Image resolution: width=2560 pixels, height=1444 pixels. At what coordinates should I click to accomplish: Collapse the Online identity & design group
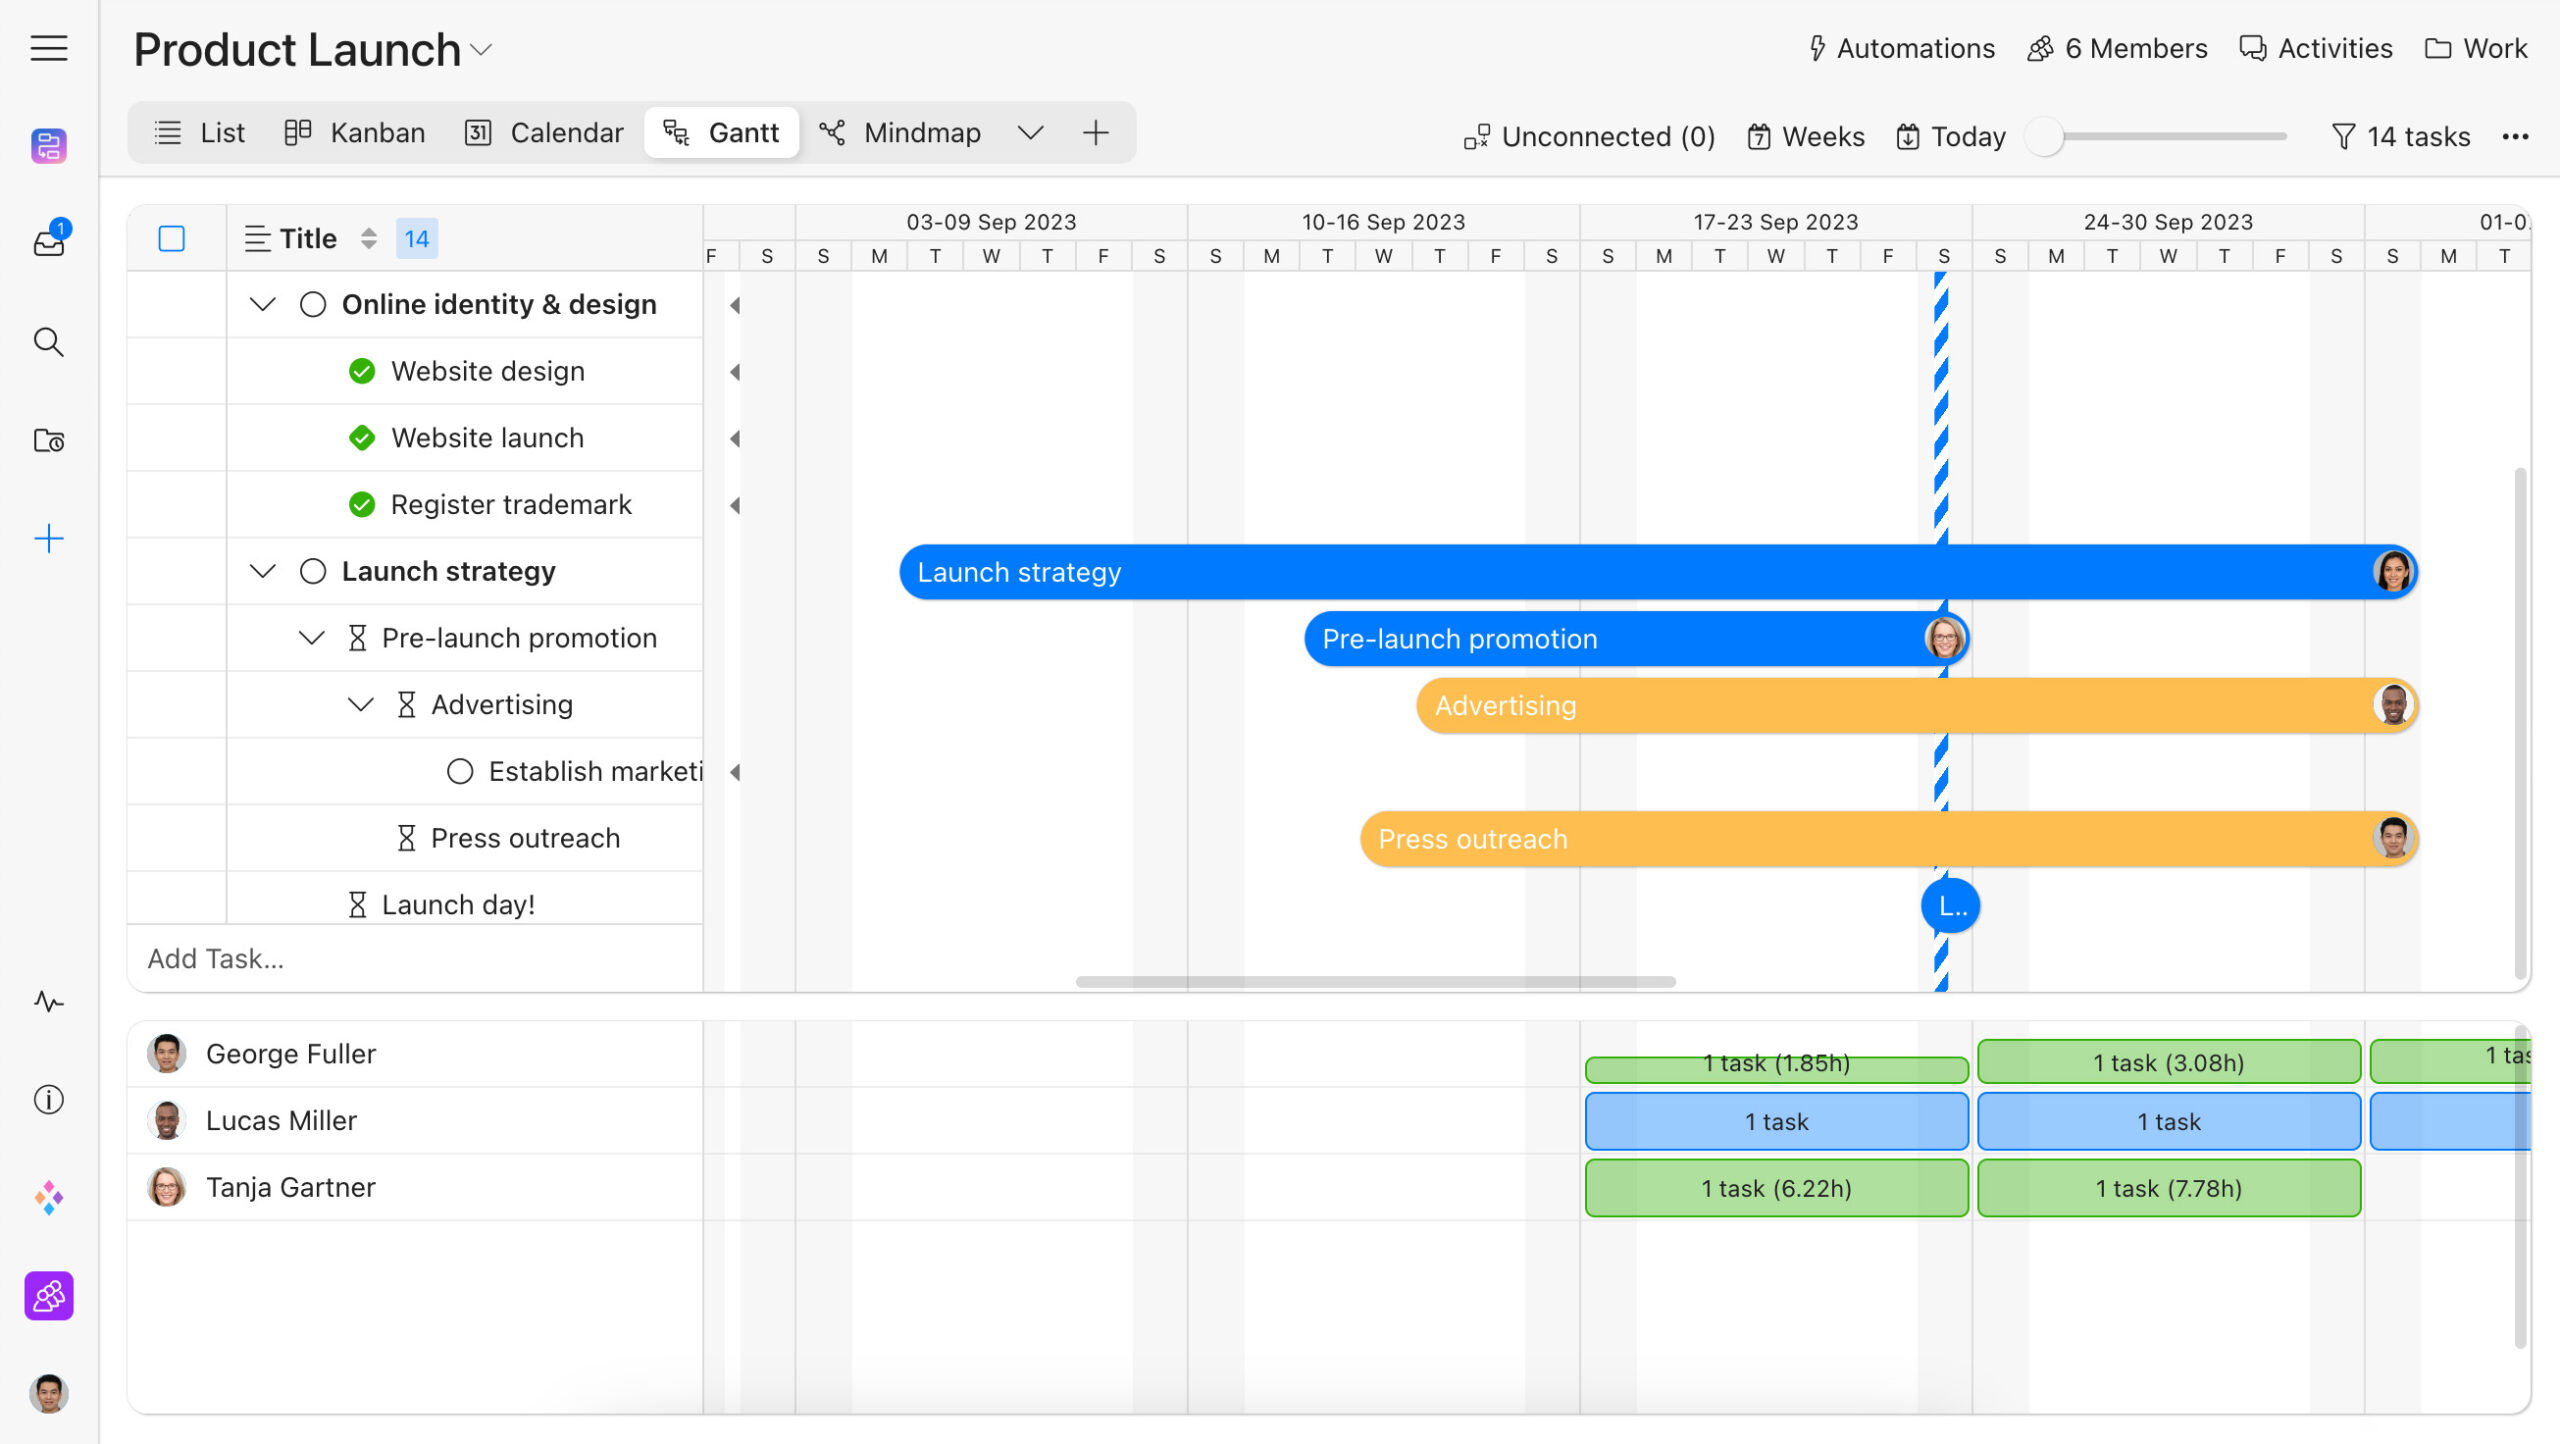click(x=262, y=304)
